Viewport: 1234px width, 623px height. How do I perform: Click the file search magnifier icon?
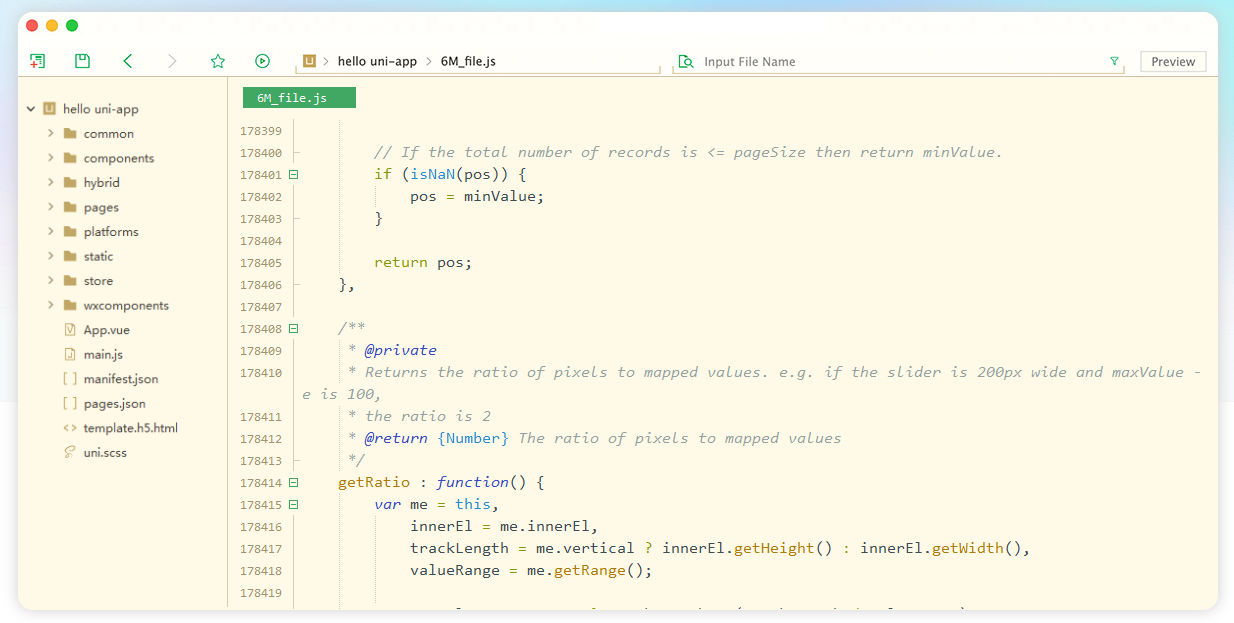(x=685, y=61)
